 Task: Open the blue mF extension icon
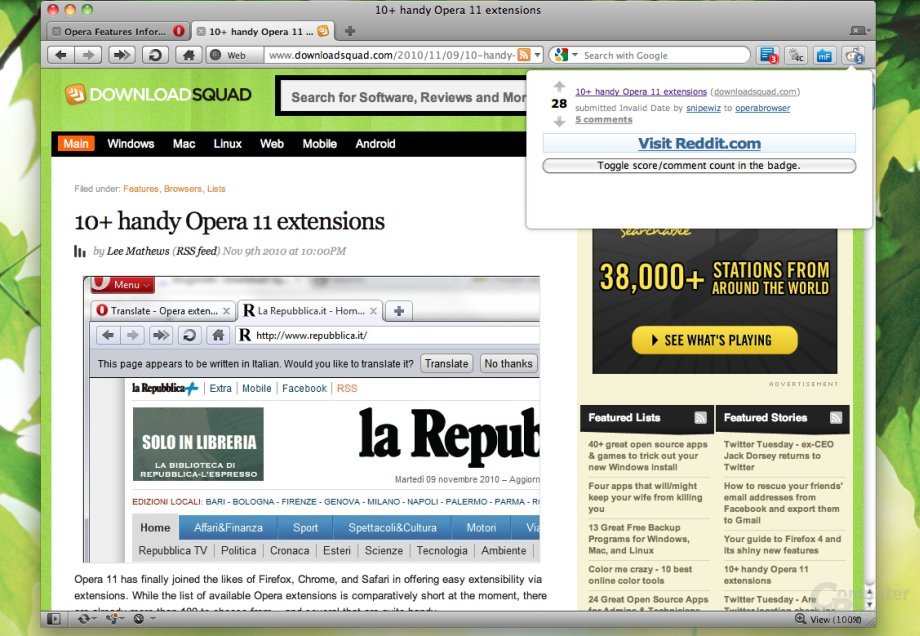point(824,55)
